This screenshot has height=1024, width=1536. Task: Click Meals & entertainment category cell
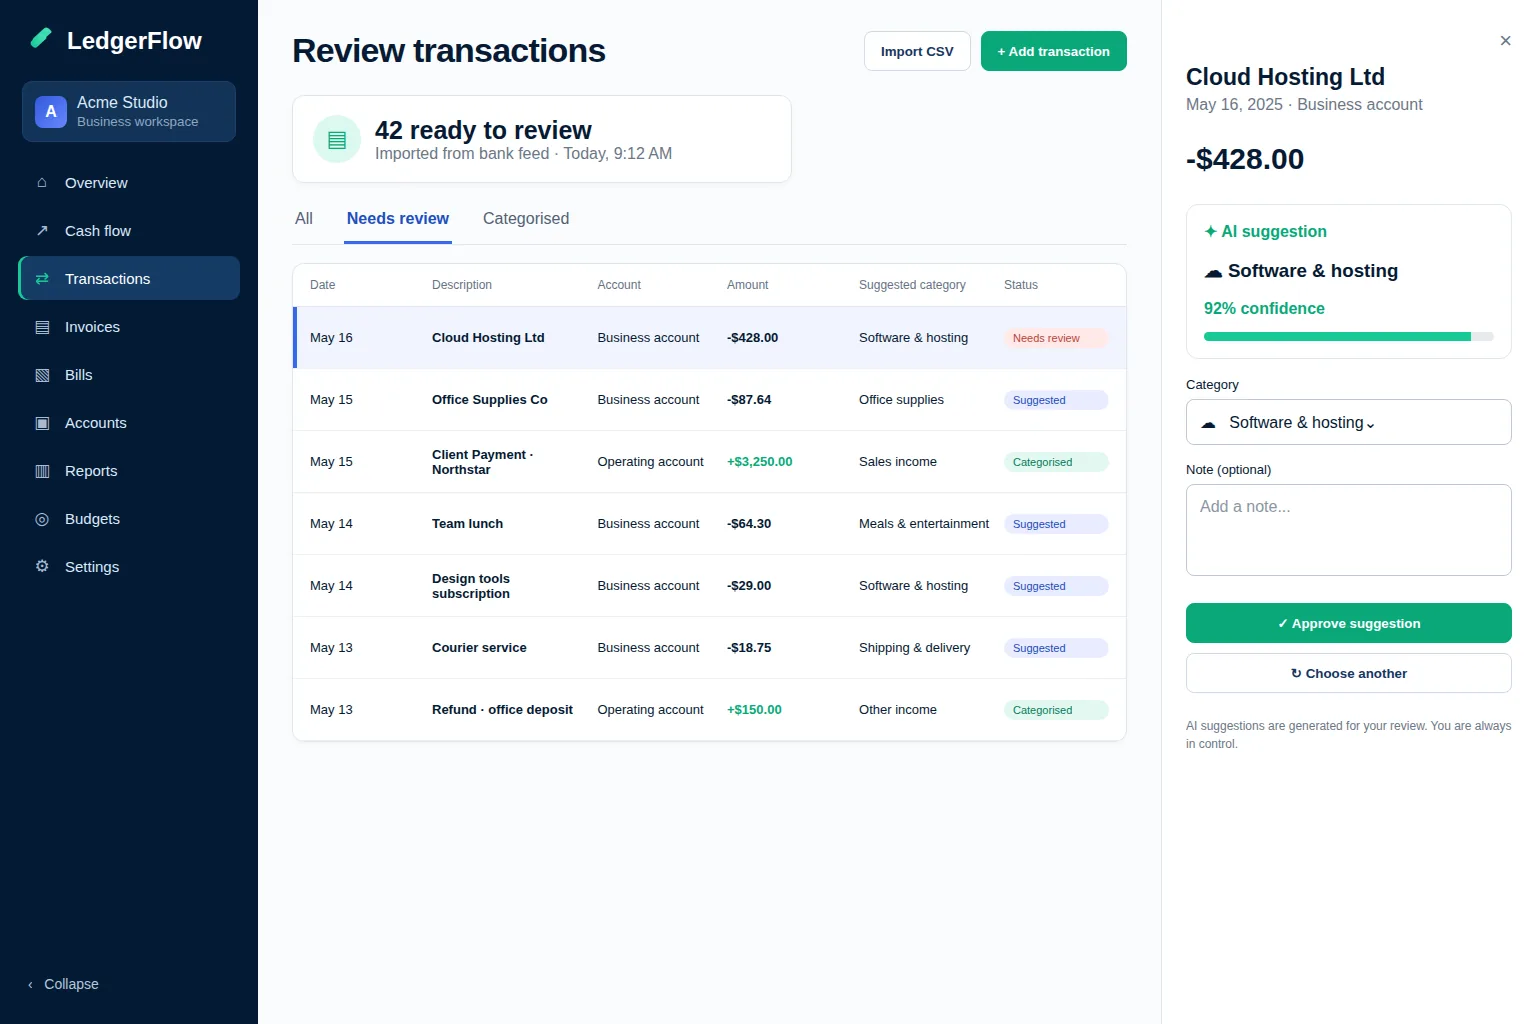924,524
